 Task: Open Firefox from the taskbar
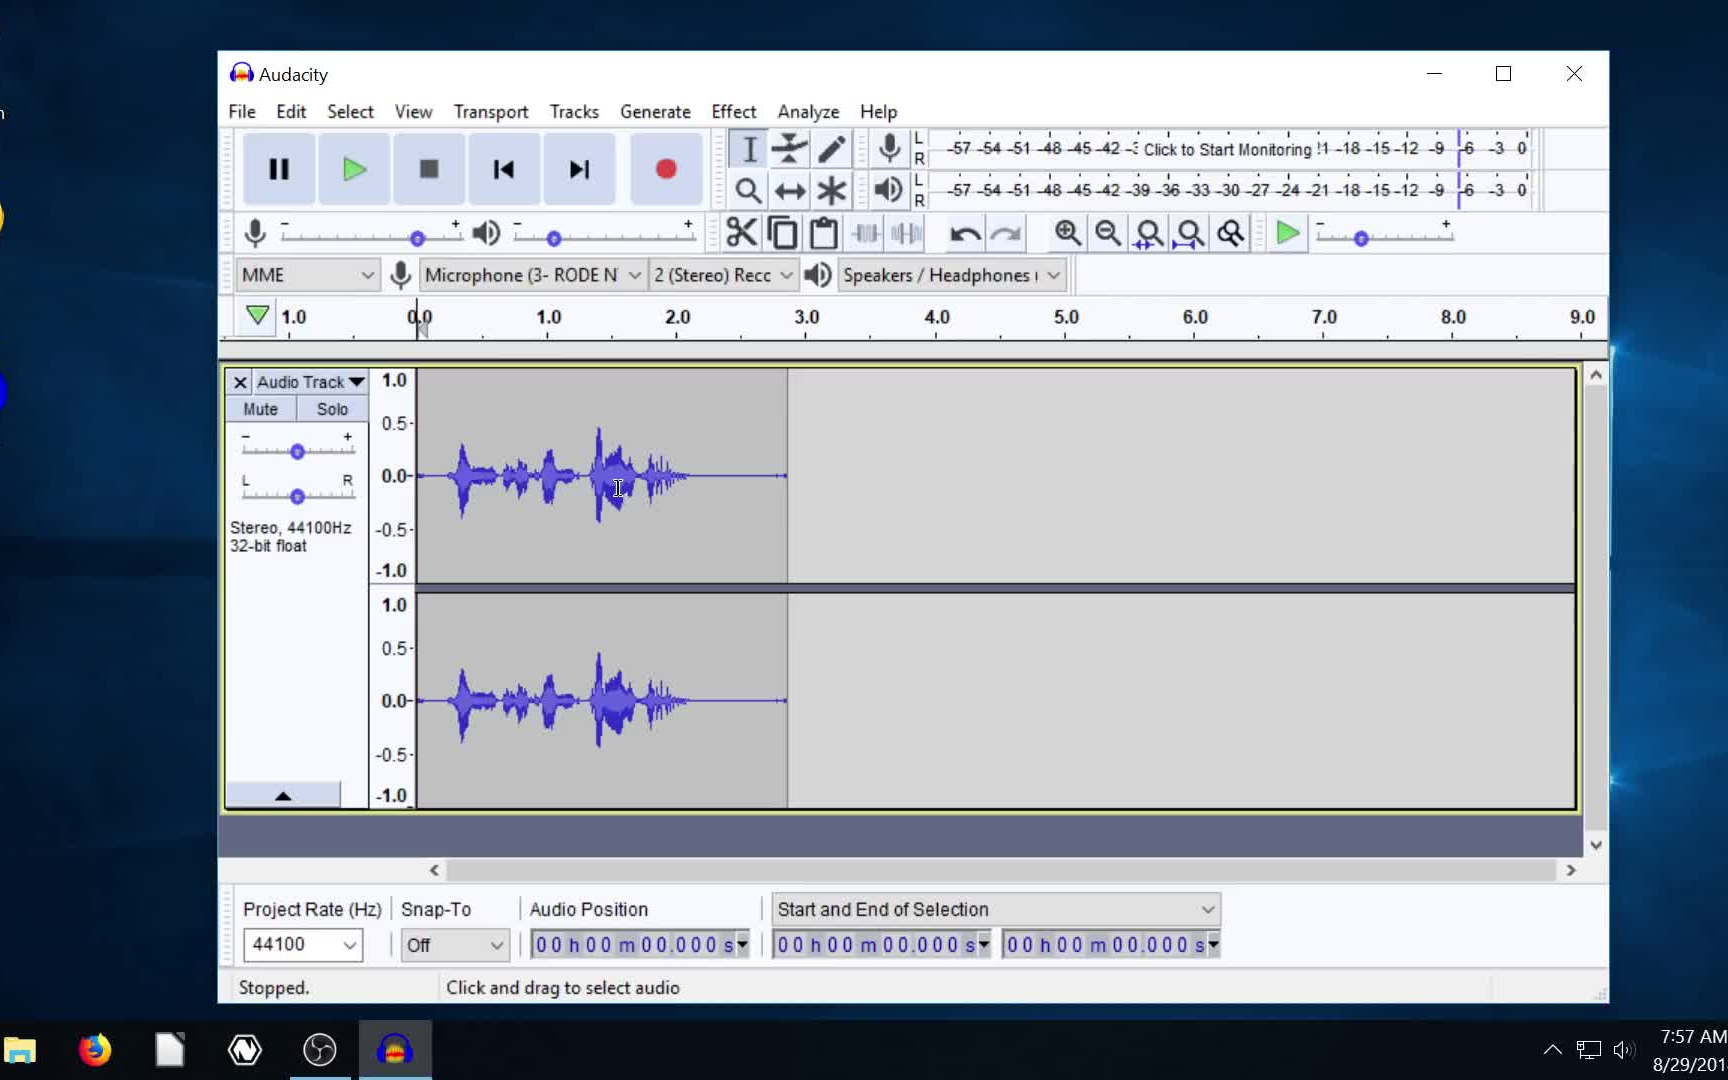[x=95, y=1050]
